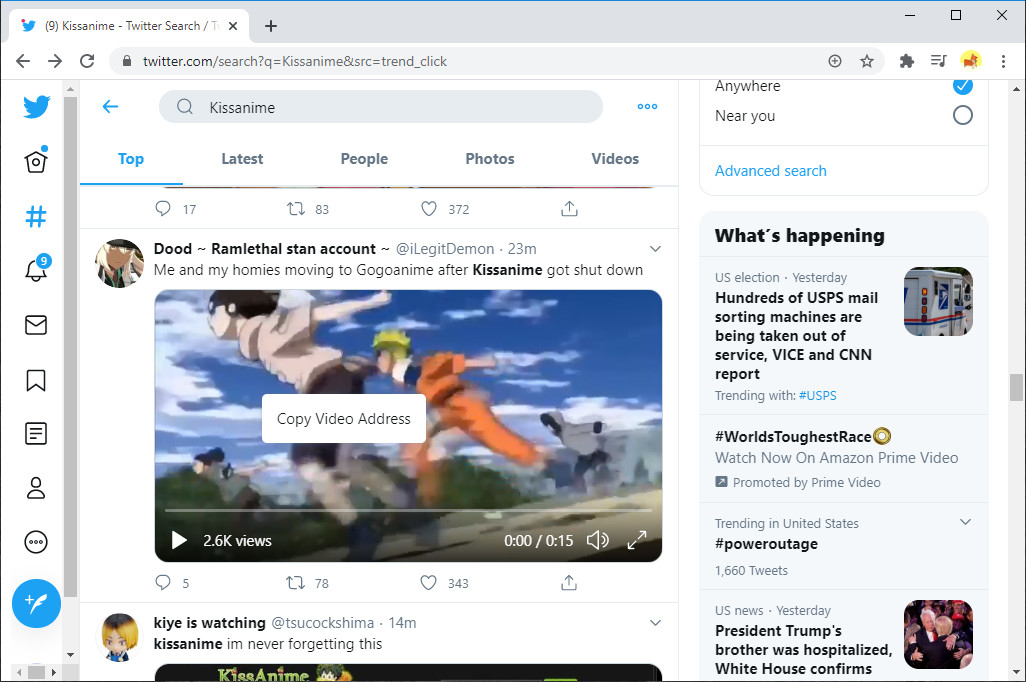Click the Kissanime search input field

(x=380, y=106)
